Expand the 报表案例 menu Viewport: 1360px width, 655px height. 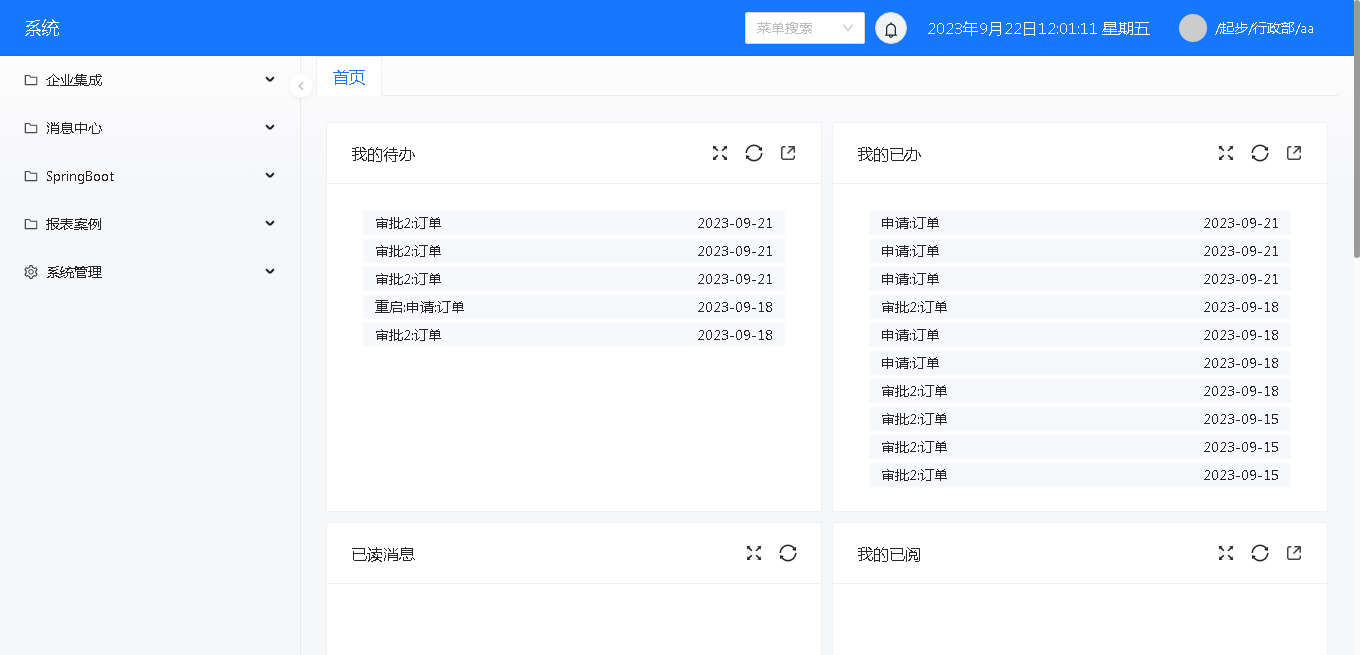coord(150,224)
